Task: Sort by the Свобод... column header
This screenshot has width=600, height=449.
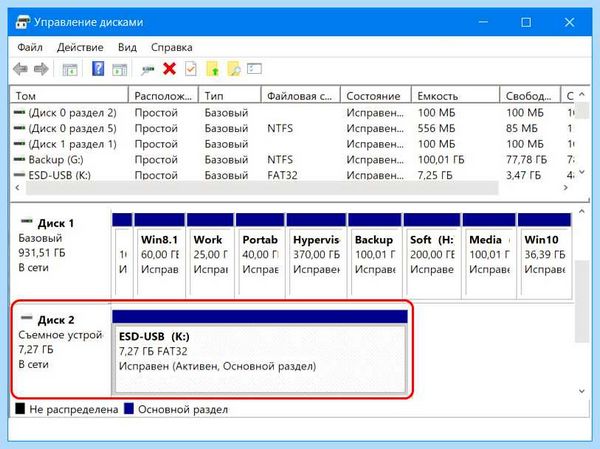Action: [x=530, y=95]
